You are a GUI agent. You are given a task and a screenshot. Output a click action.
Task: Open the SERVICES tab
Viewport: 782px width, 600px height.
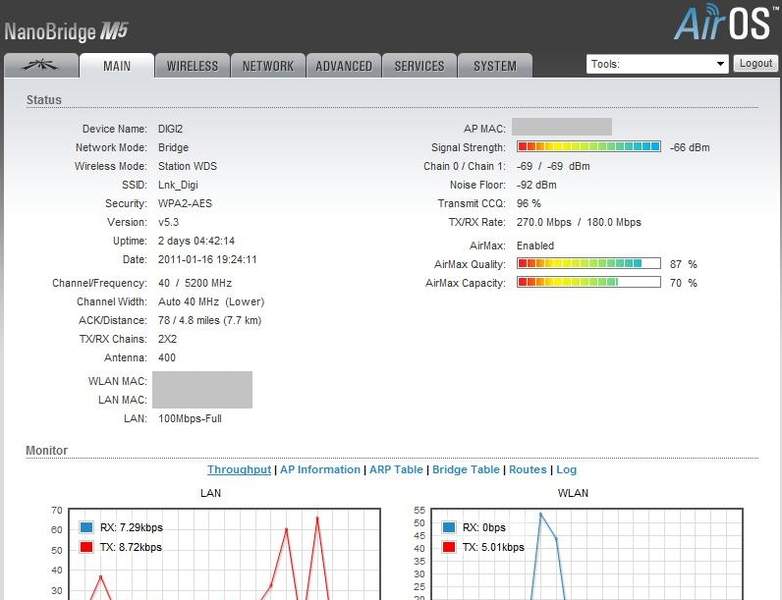[419, 65]
